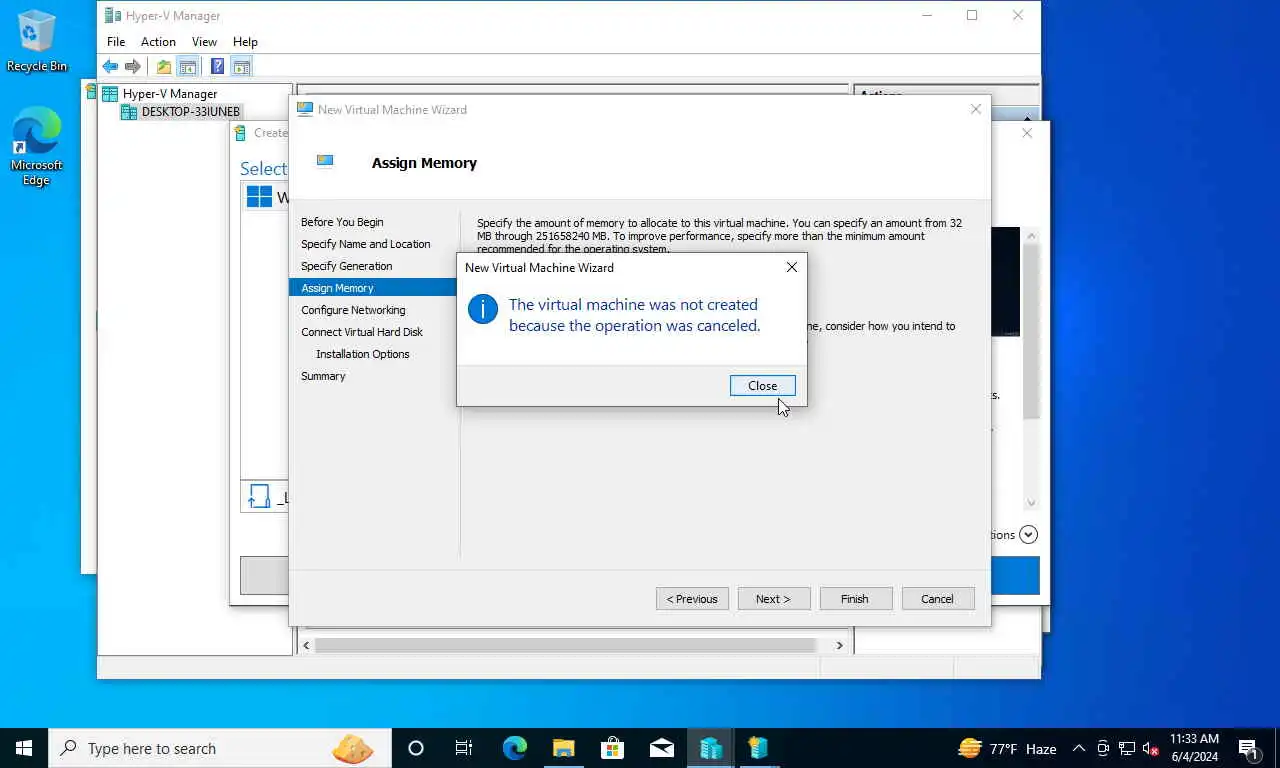Open Microsoft Store from taskbar
Image resolution: width=1280 pixels, height=768 pixels.
tap(612, 748)
